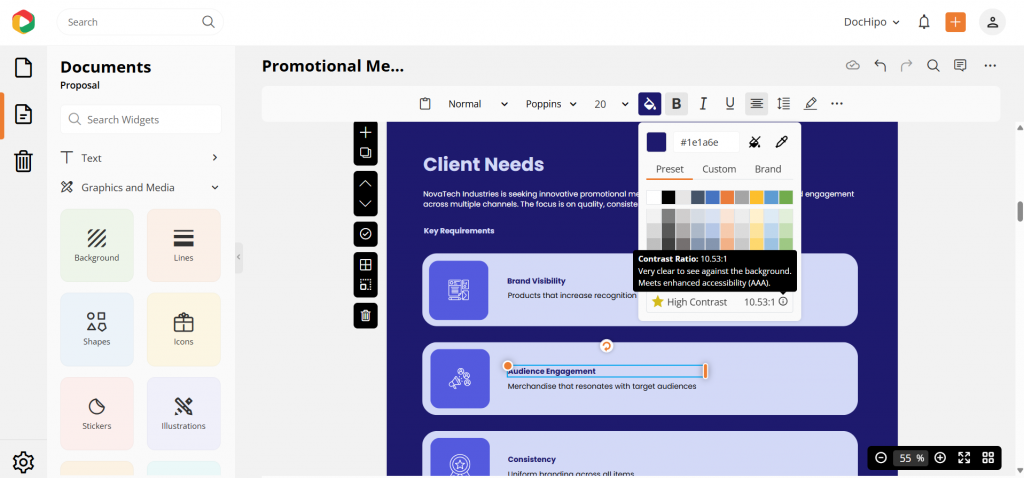
Task: Click the DocHipo logo icon
Action: click(x=23, y=22)
